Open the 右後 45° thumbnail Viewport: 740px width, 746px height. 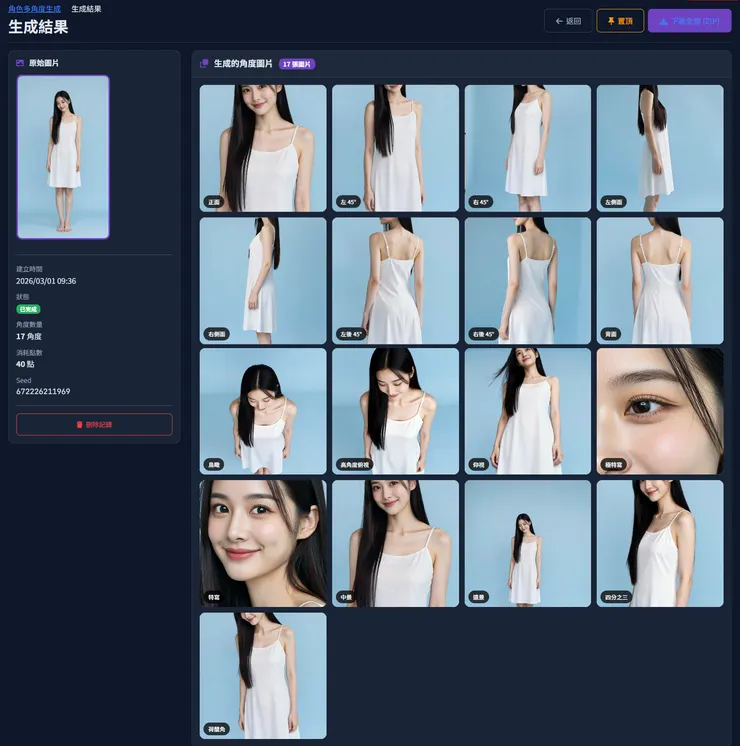pos(528,281)
